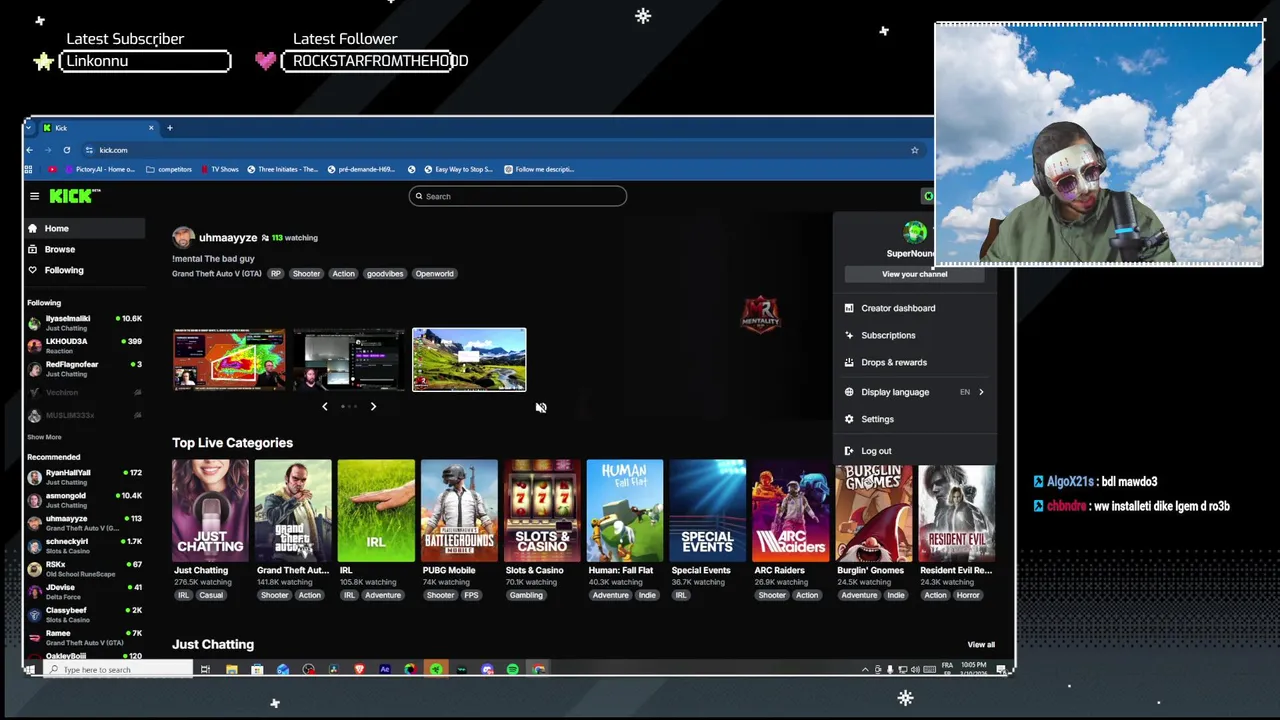The image size is (1280, 720).
Task: Go to next featured stream arrow
Action: coord(373,406)
